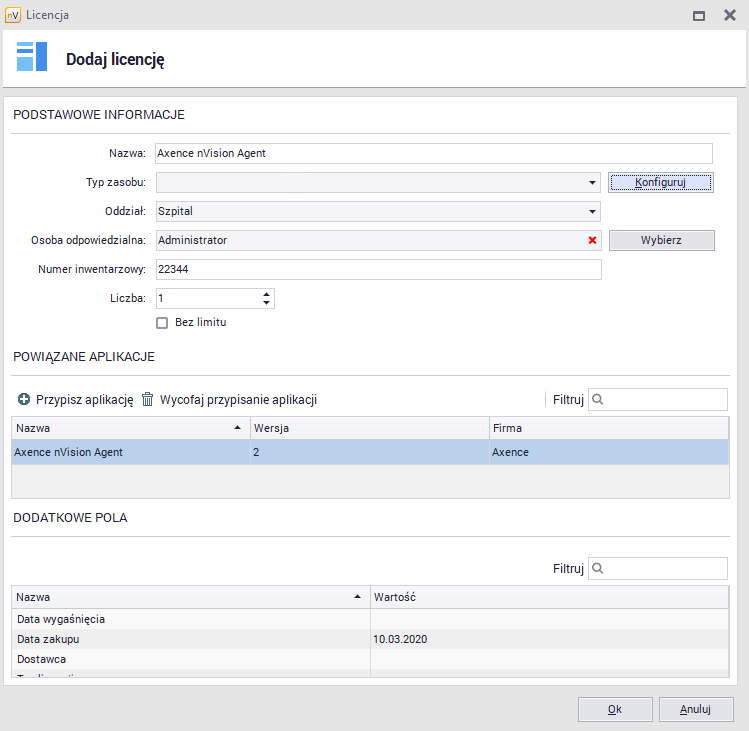Screen dimensions: 749x731
Task: Expand the Oddział dropdown list
Action: coord(592,212)
